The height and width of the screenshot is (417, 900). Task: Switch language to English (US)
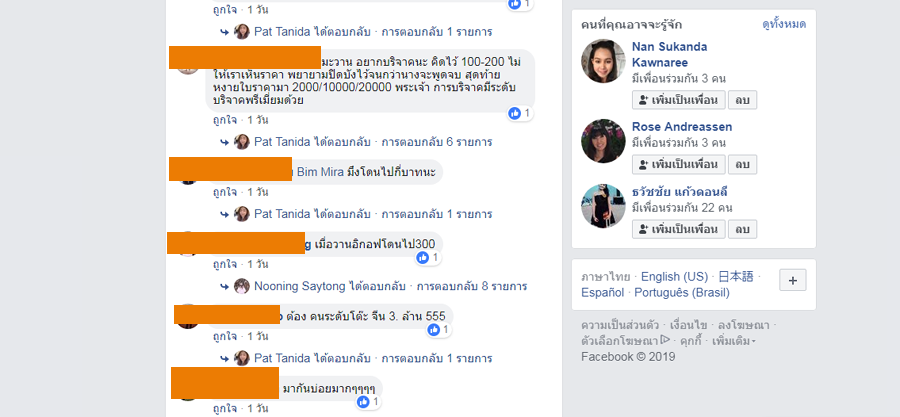coord(674,277)
